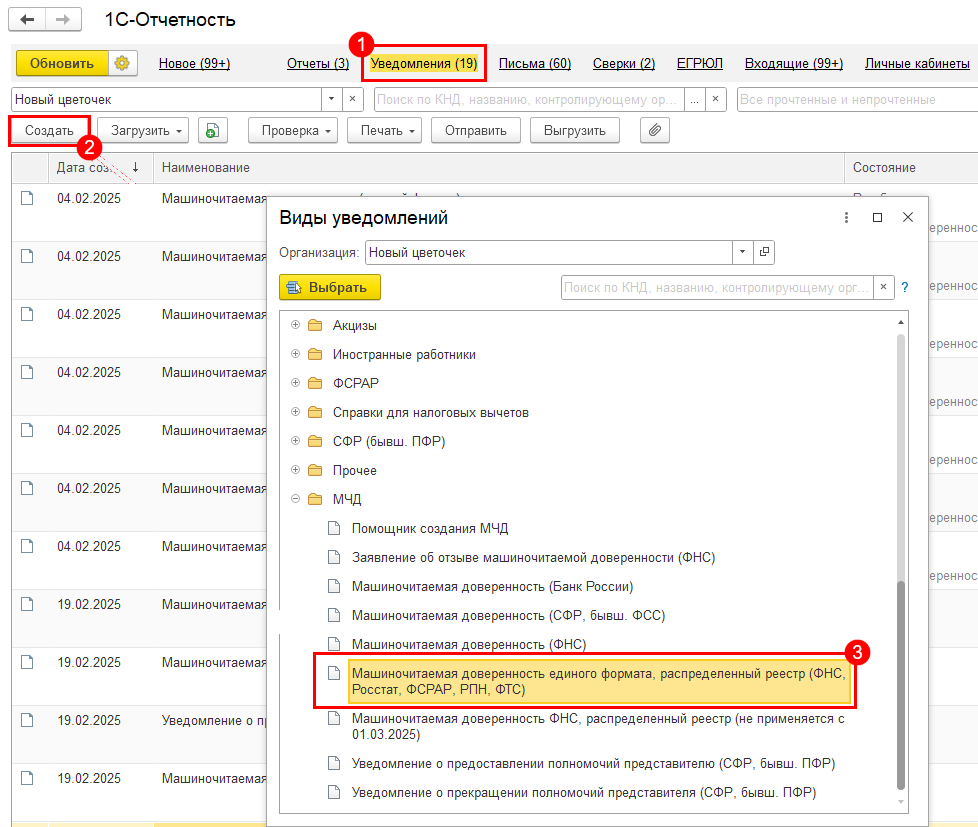Image resolution: width=978 pixels, height=827 pixels.
Task: Click Все прочтенные и непрочтенные filter field
Action: (857, 99)
